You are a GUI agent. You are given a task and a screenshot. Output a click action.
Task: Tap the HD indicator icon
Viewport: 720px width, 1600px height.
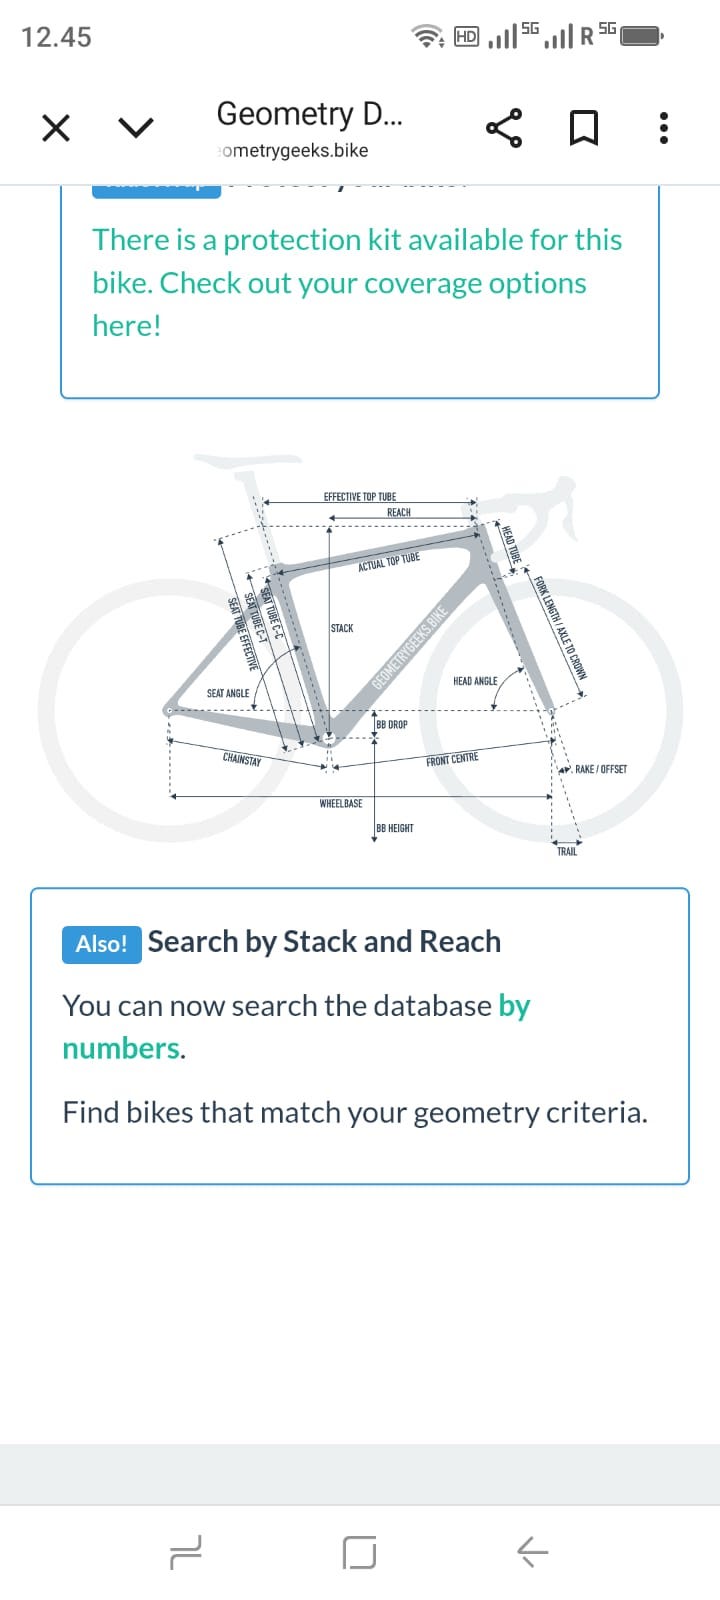[466, 37]
